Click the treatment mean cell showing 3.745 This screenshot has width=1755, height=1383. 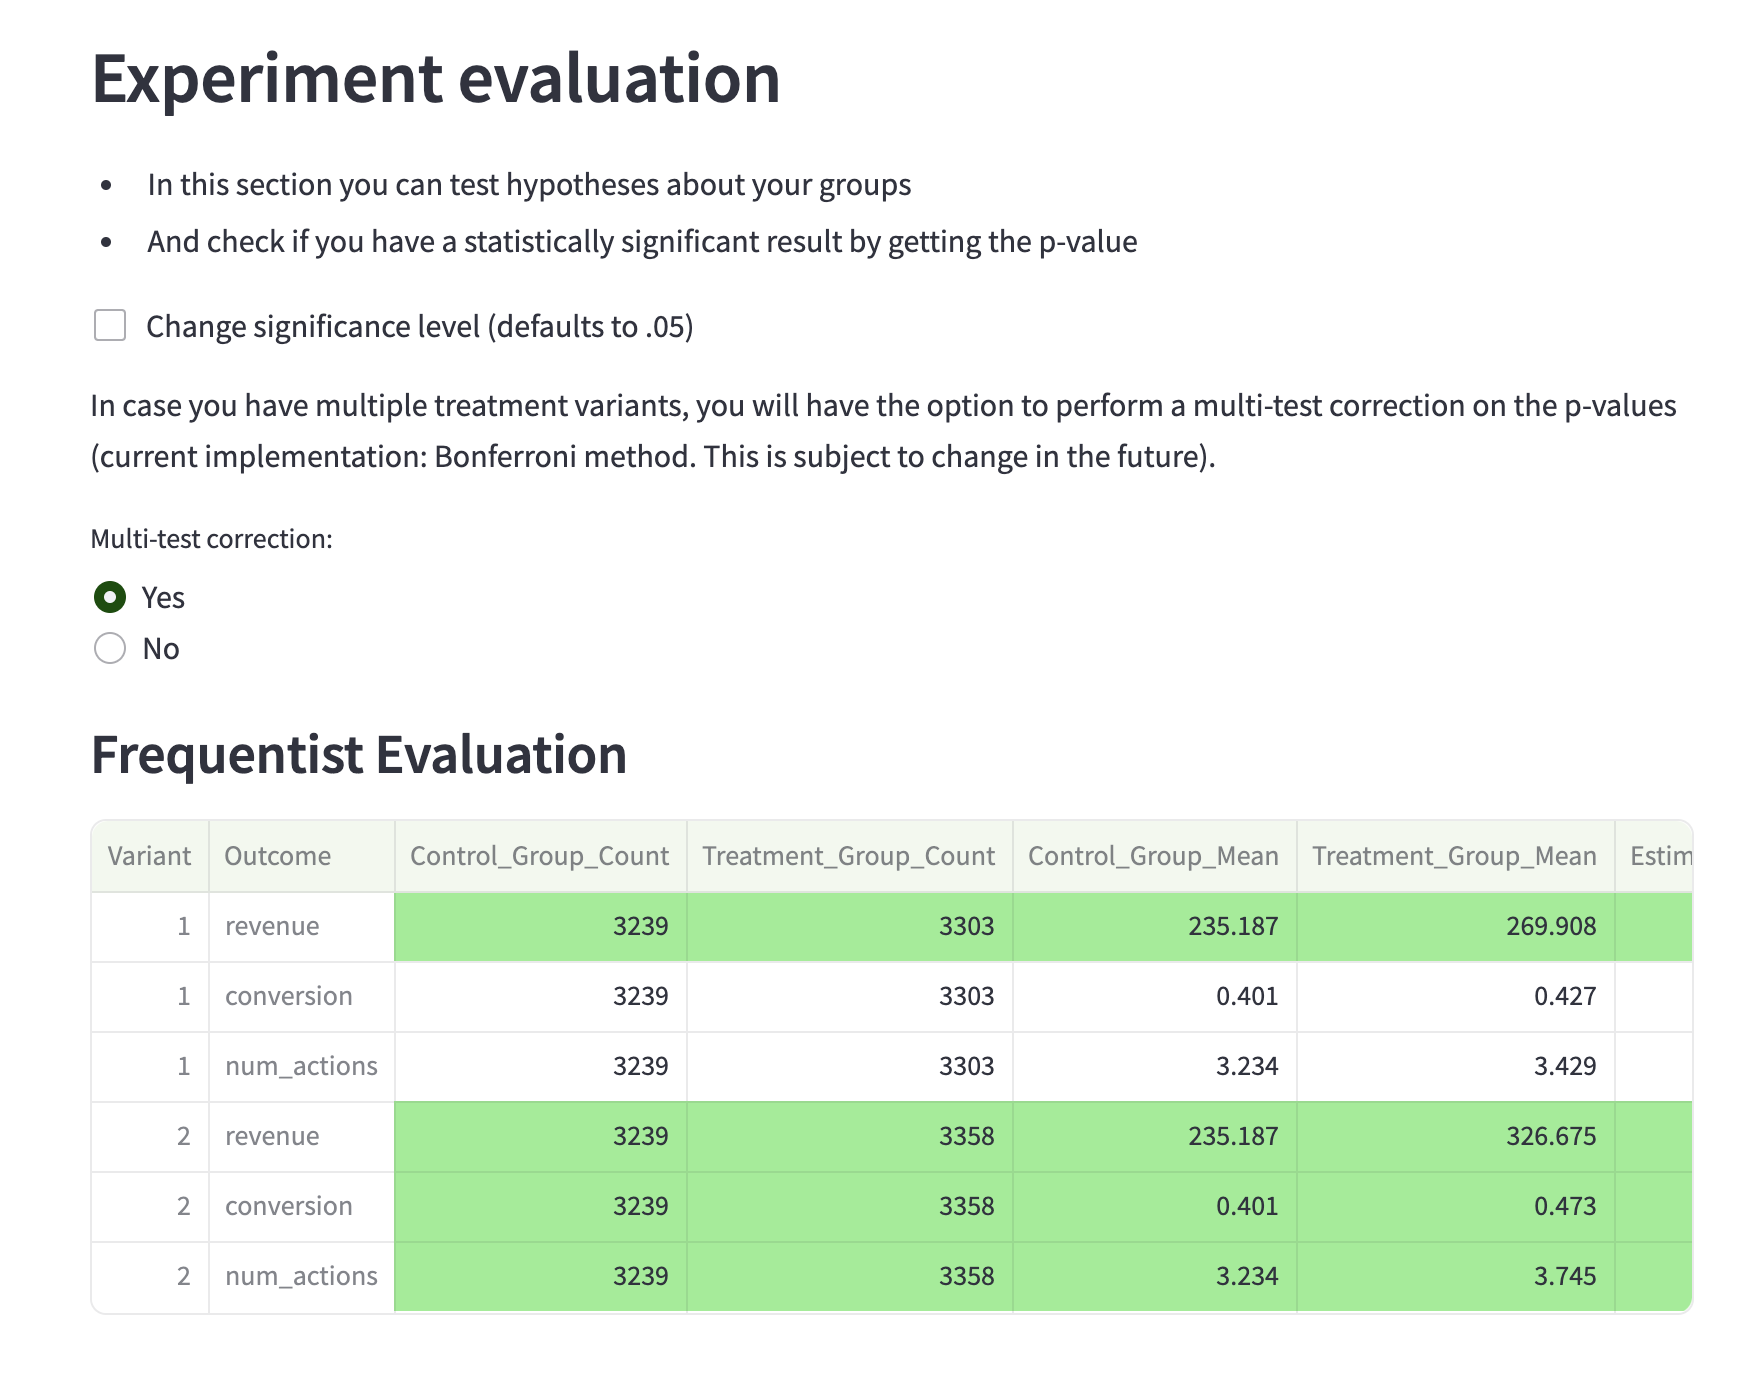coord(1564,1276)
